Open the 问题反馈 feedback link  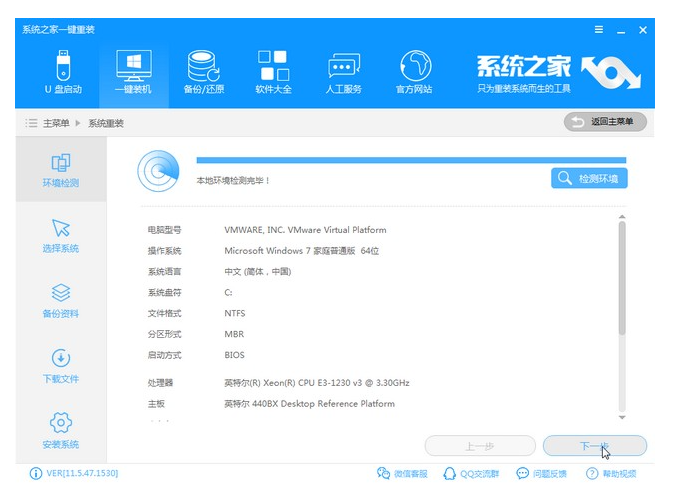(x=541, y=473)
